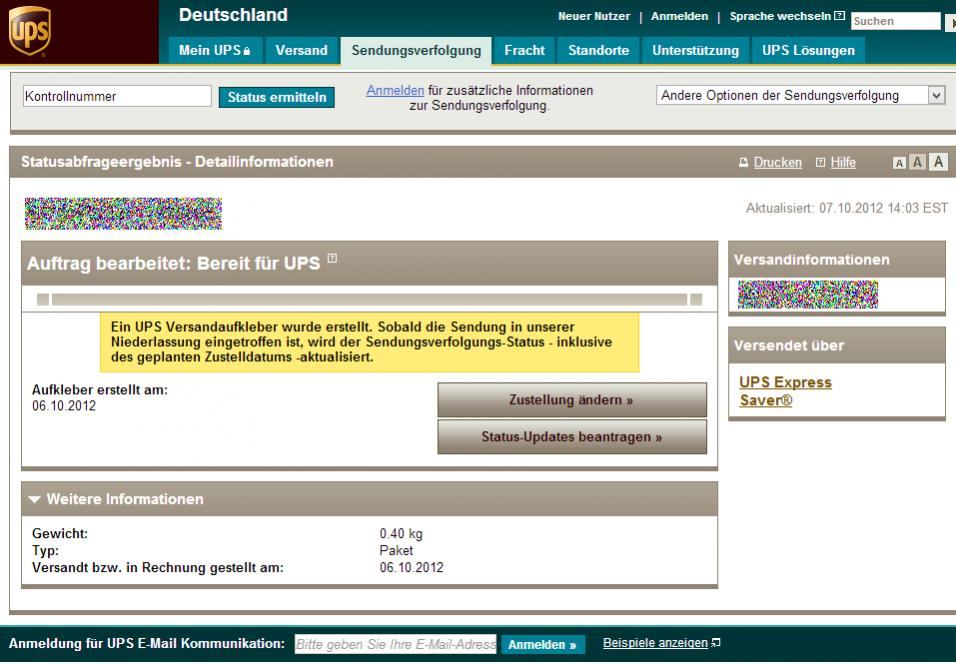
Task: Click the shipment progress bar
Action: pyautogui.click(x=369, y=299)
